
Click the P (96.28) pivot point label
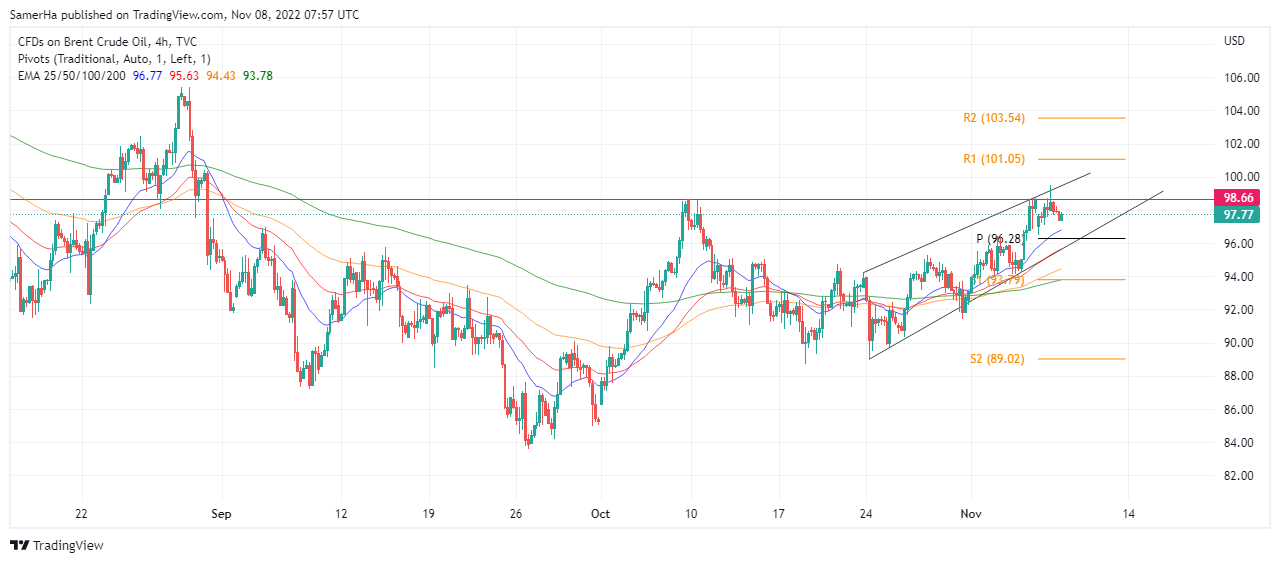pyautogui.click(x=999, y=239)
